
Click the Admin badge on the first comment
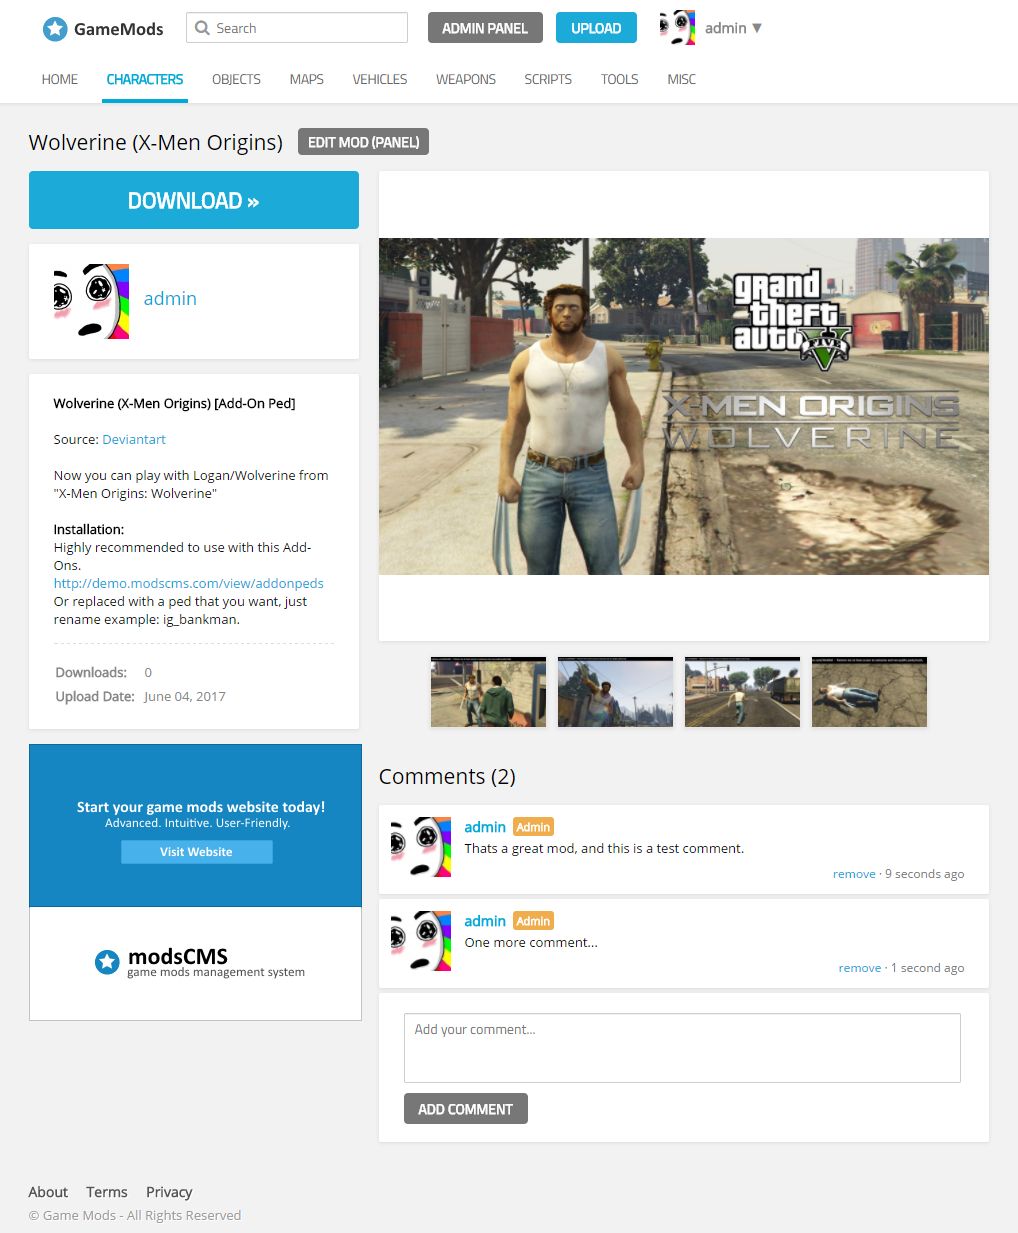pos(533,827)
